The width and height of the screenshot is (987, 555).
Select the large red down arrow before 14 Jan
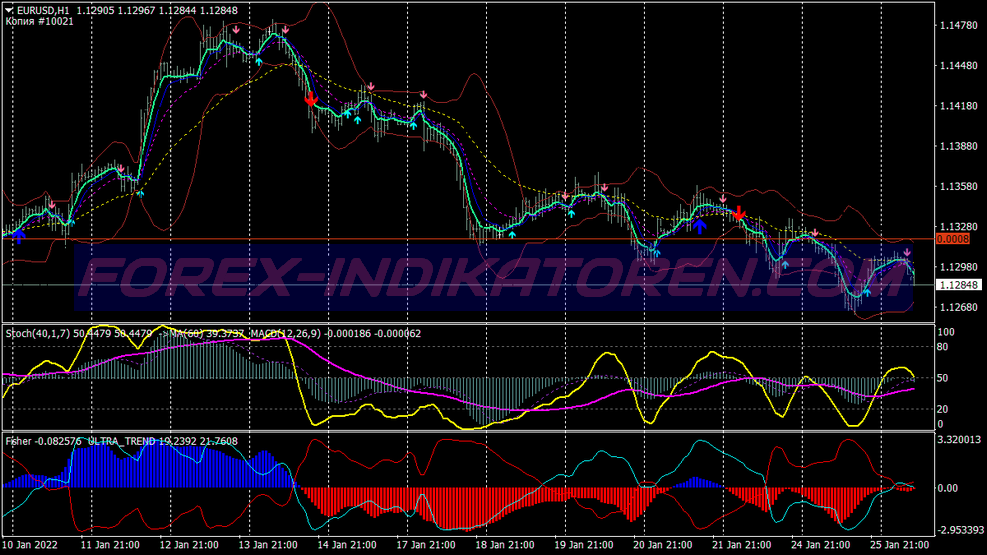point(311,99)
